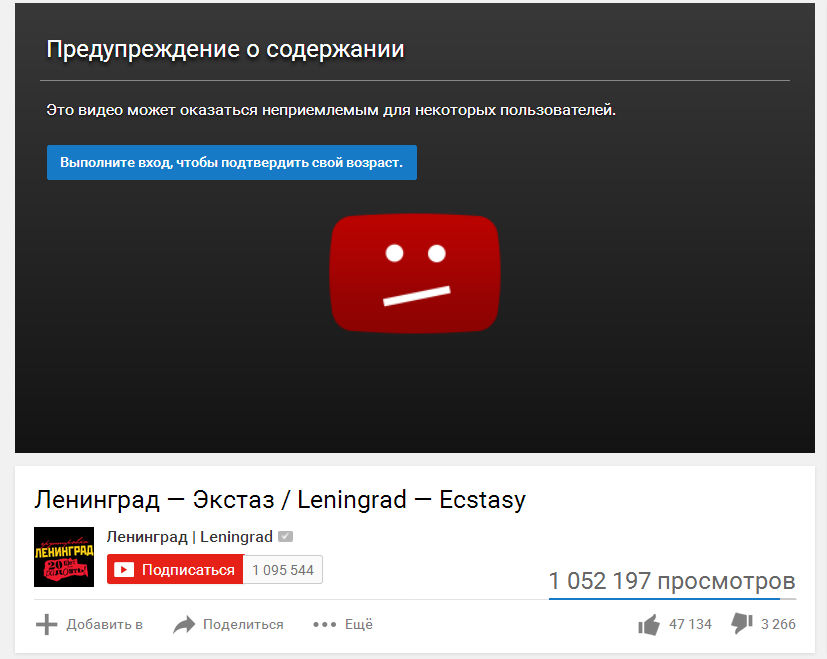
Task: Open the three dots Ещё menu
Action: coord(324,625)
